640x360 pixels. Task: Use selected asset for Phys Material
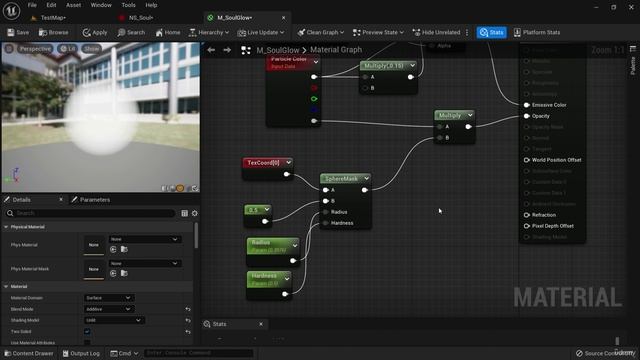pos(113,249)
